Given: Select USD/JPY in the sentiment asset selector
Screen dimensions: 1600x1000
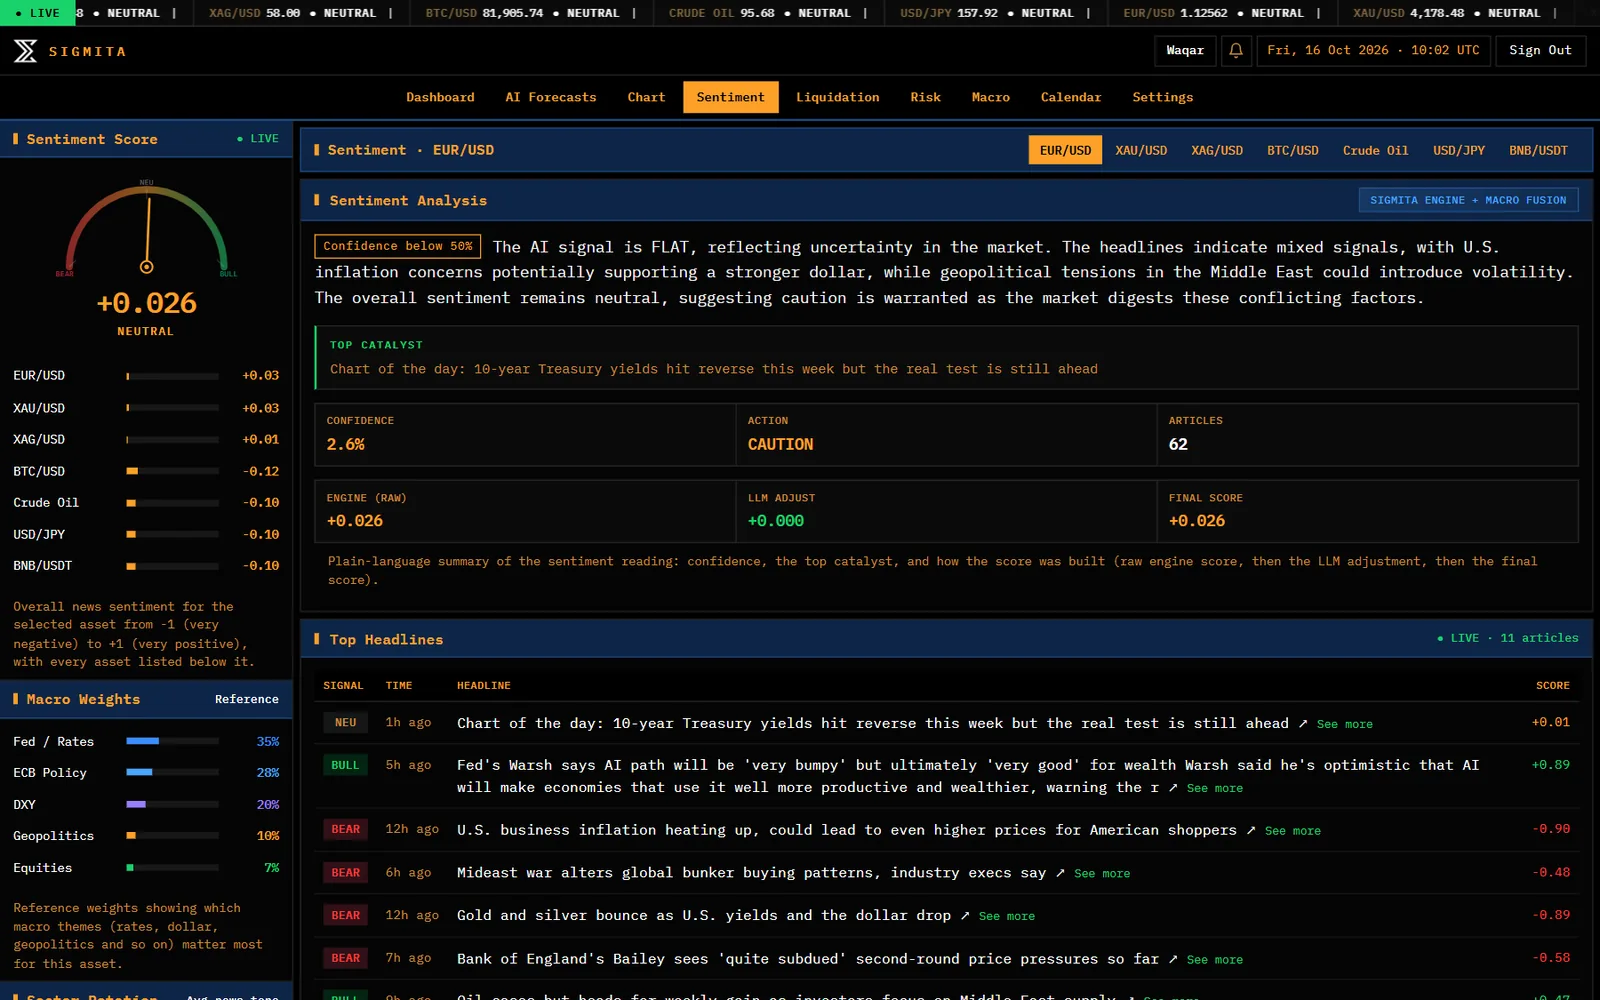Looking at the screenshot, I should click(1459, 150).
